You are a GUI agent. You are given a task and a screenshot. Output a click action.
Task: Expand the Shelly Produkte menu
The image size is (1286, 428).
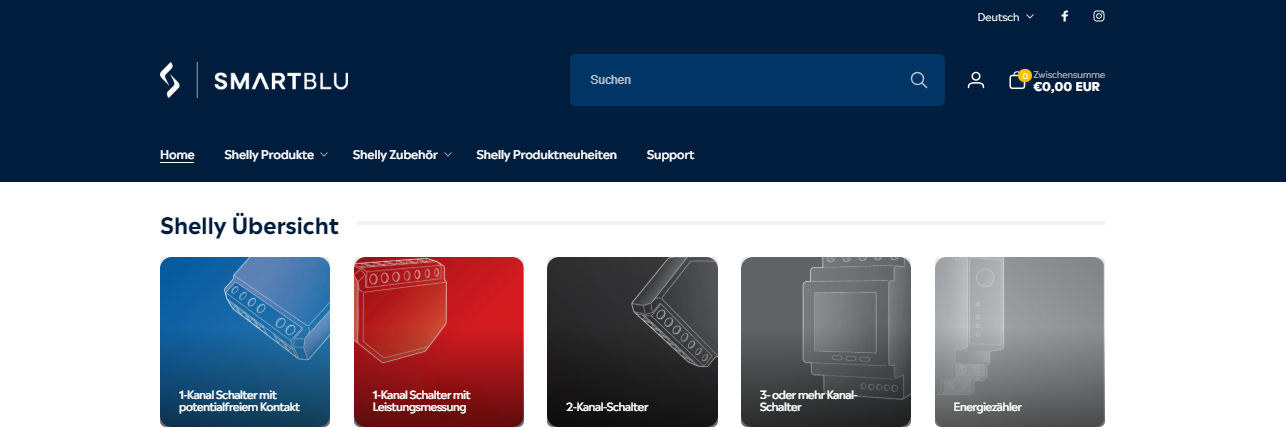point(275,155)
